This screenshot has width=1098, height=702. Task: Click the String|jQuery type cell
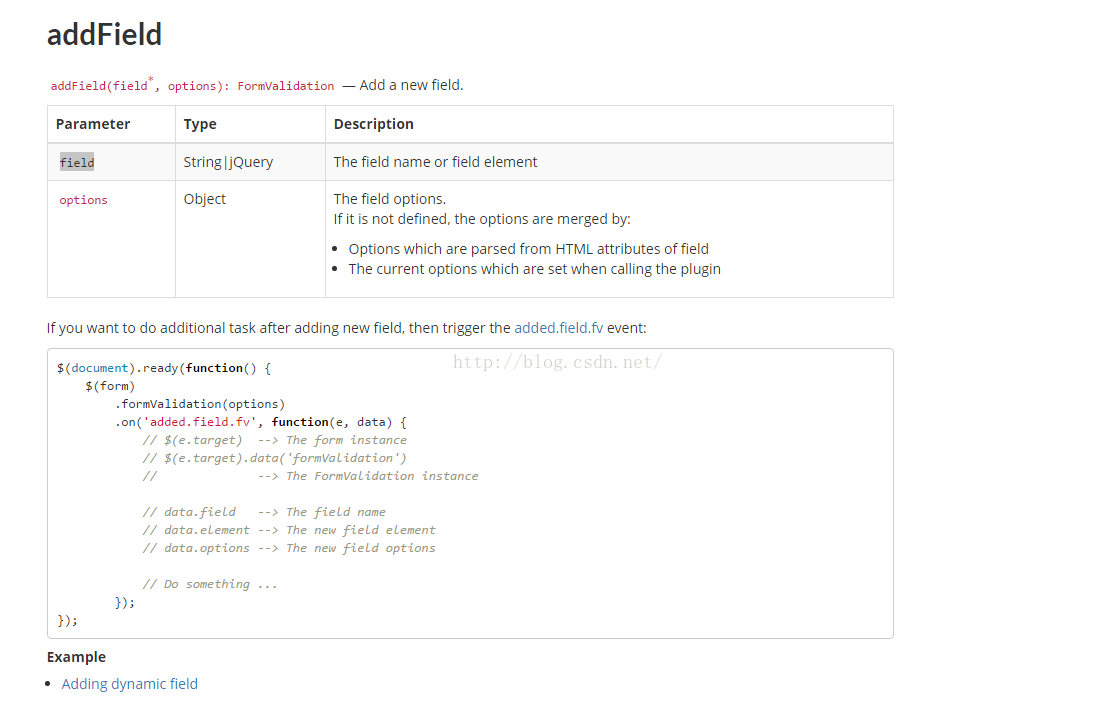coord(228,162)
